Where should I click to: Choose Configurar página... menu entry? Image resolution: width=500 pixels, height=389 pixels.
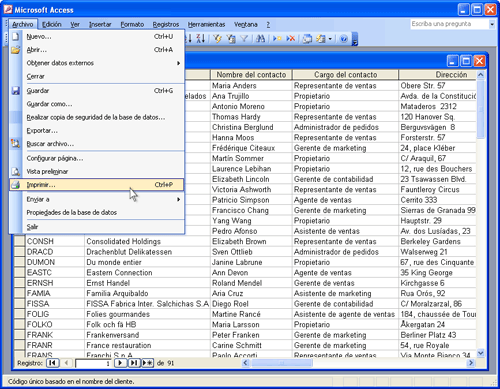pyautogui.click(x=97, y=158)
